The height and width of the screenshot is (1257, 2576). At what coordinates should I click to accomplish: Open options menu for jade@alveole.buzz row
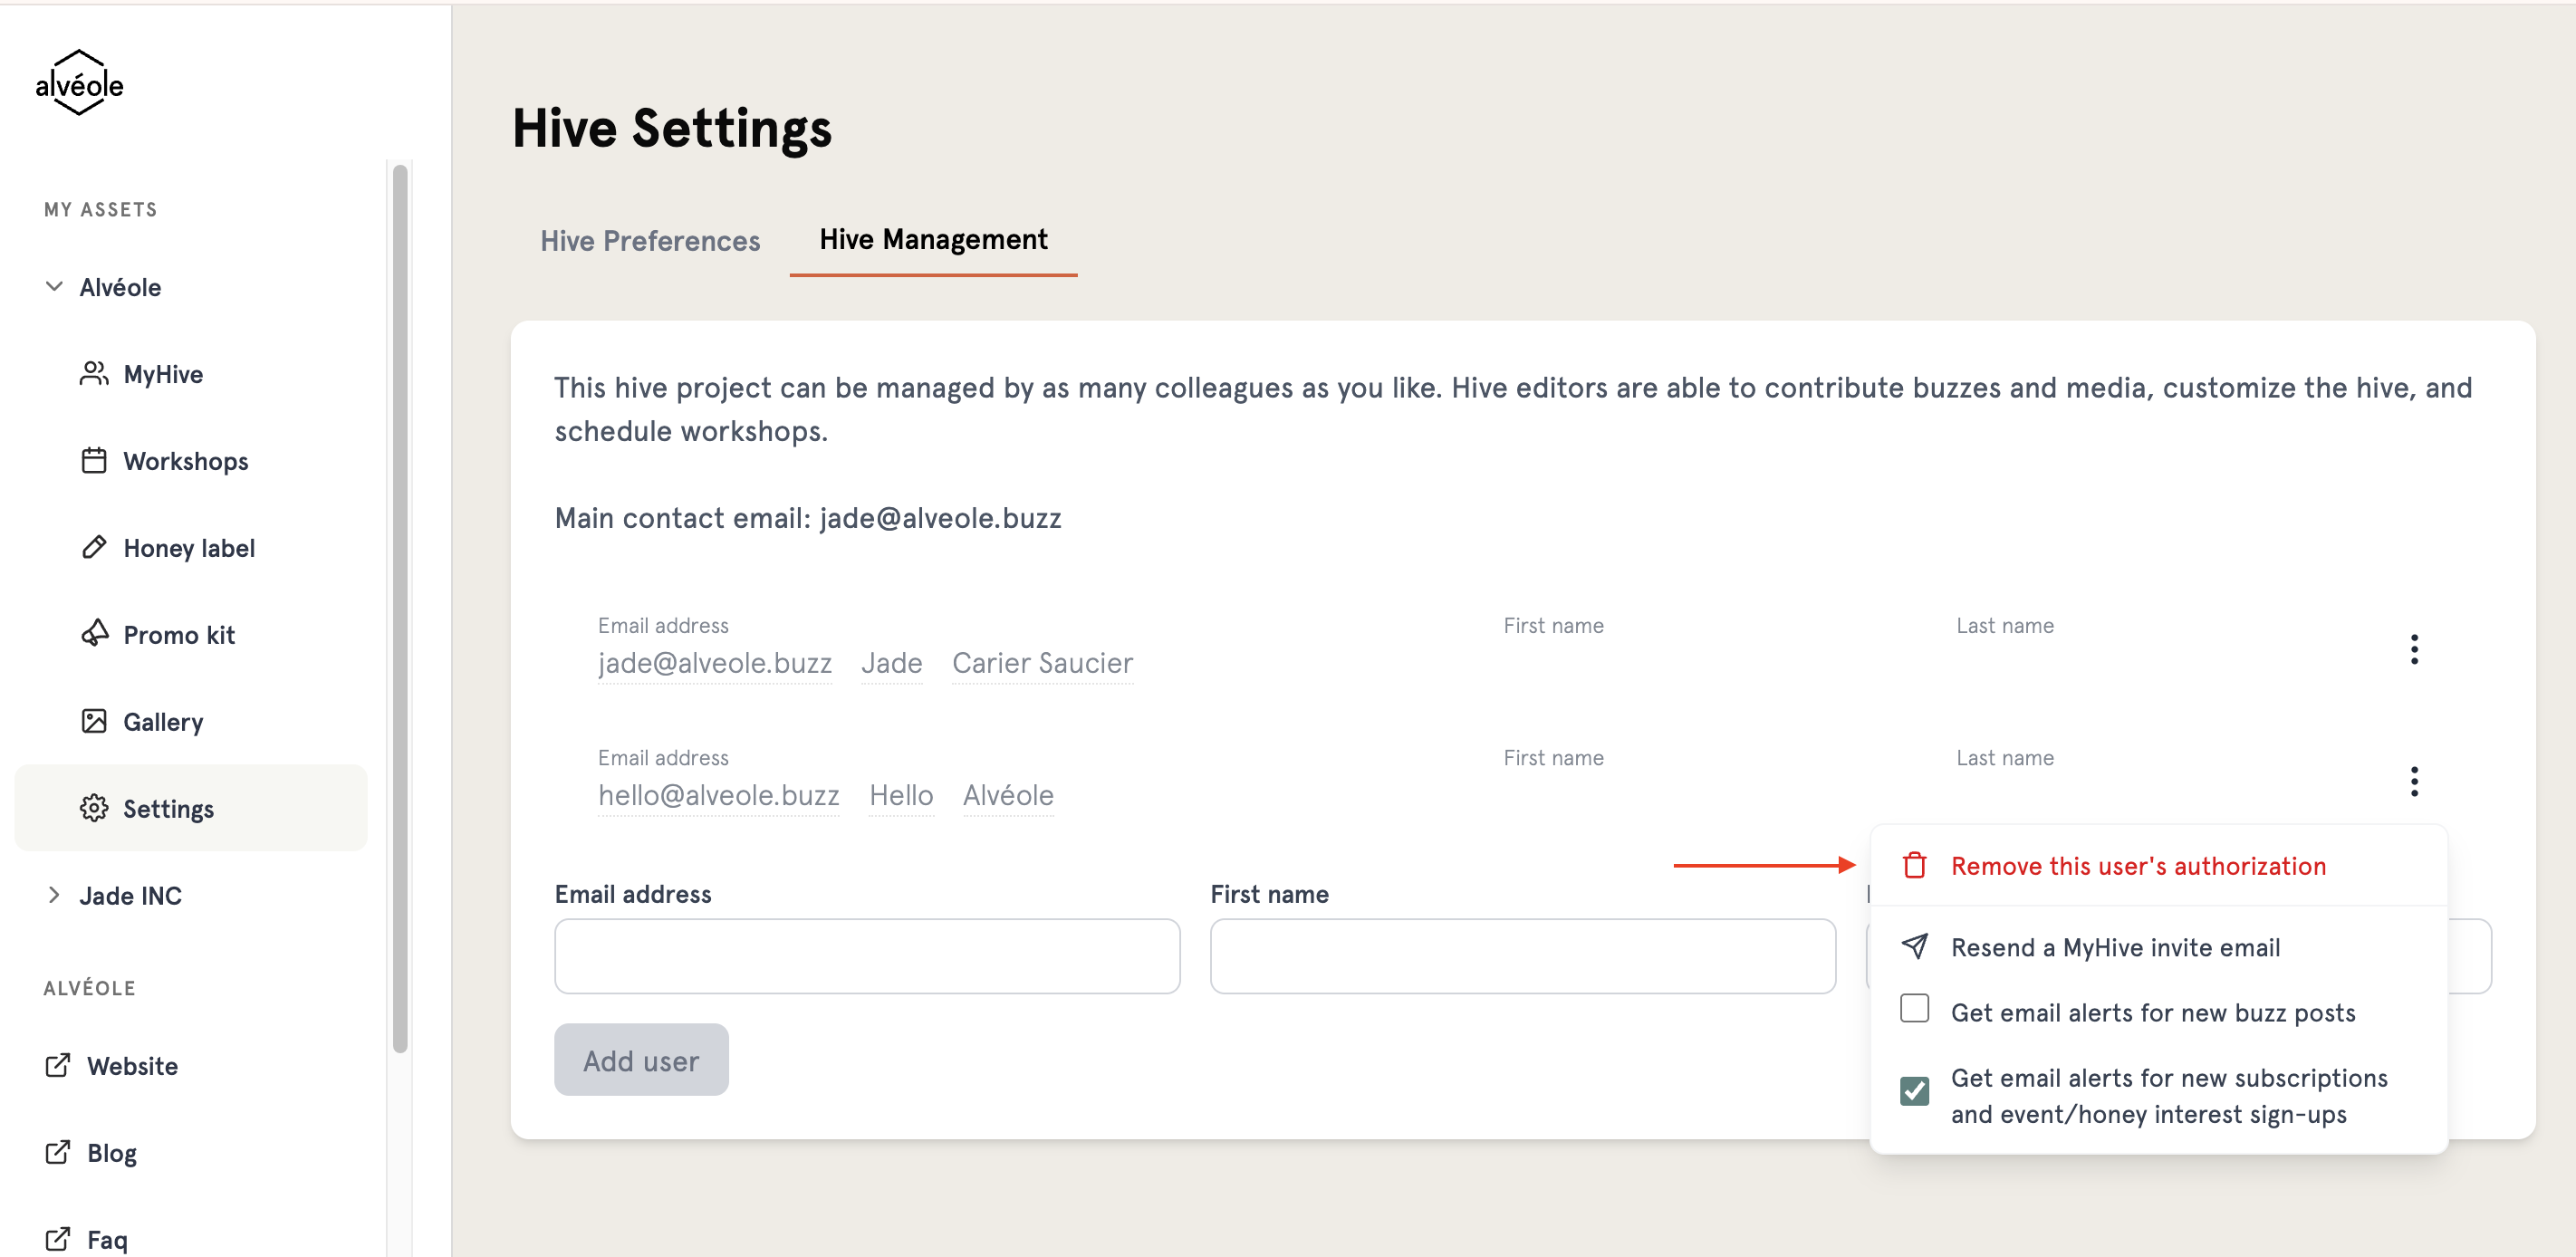[x=2414, y=649]
